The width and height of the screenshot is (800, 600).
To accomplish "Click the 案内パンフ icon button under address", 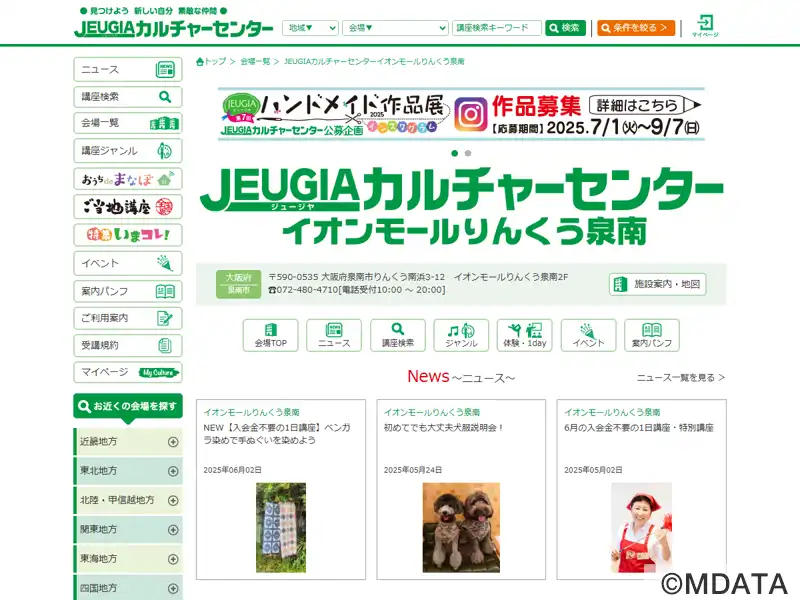I will coord(652,335).
